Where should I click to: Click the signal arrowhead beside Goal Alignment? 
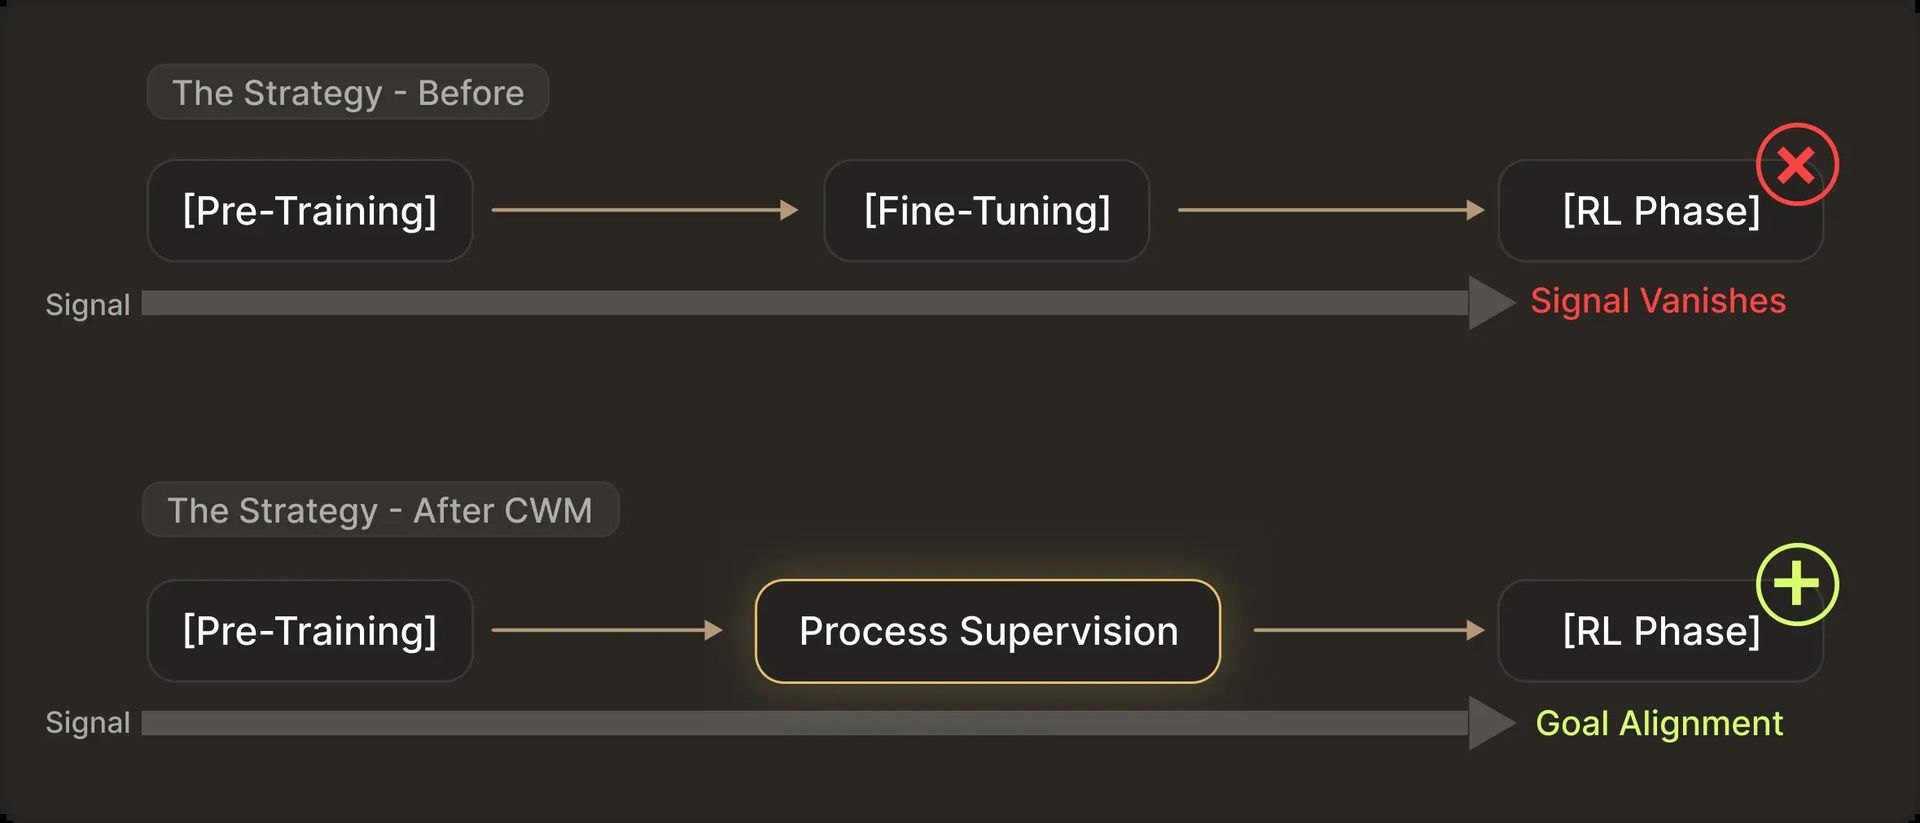1491,723
